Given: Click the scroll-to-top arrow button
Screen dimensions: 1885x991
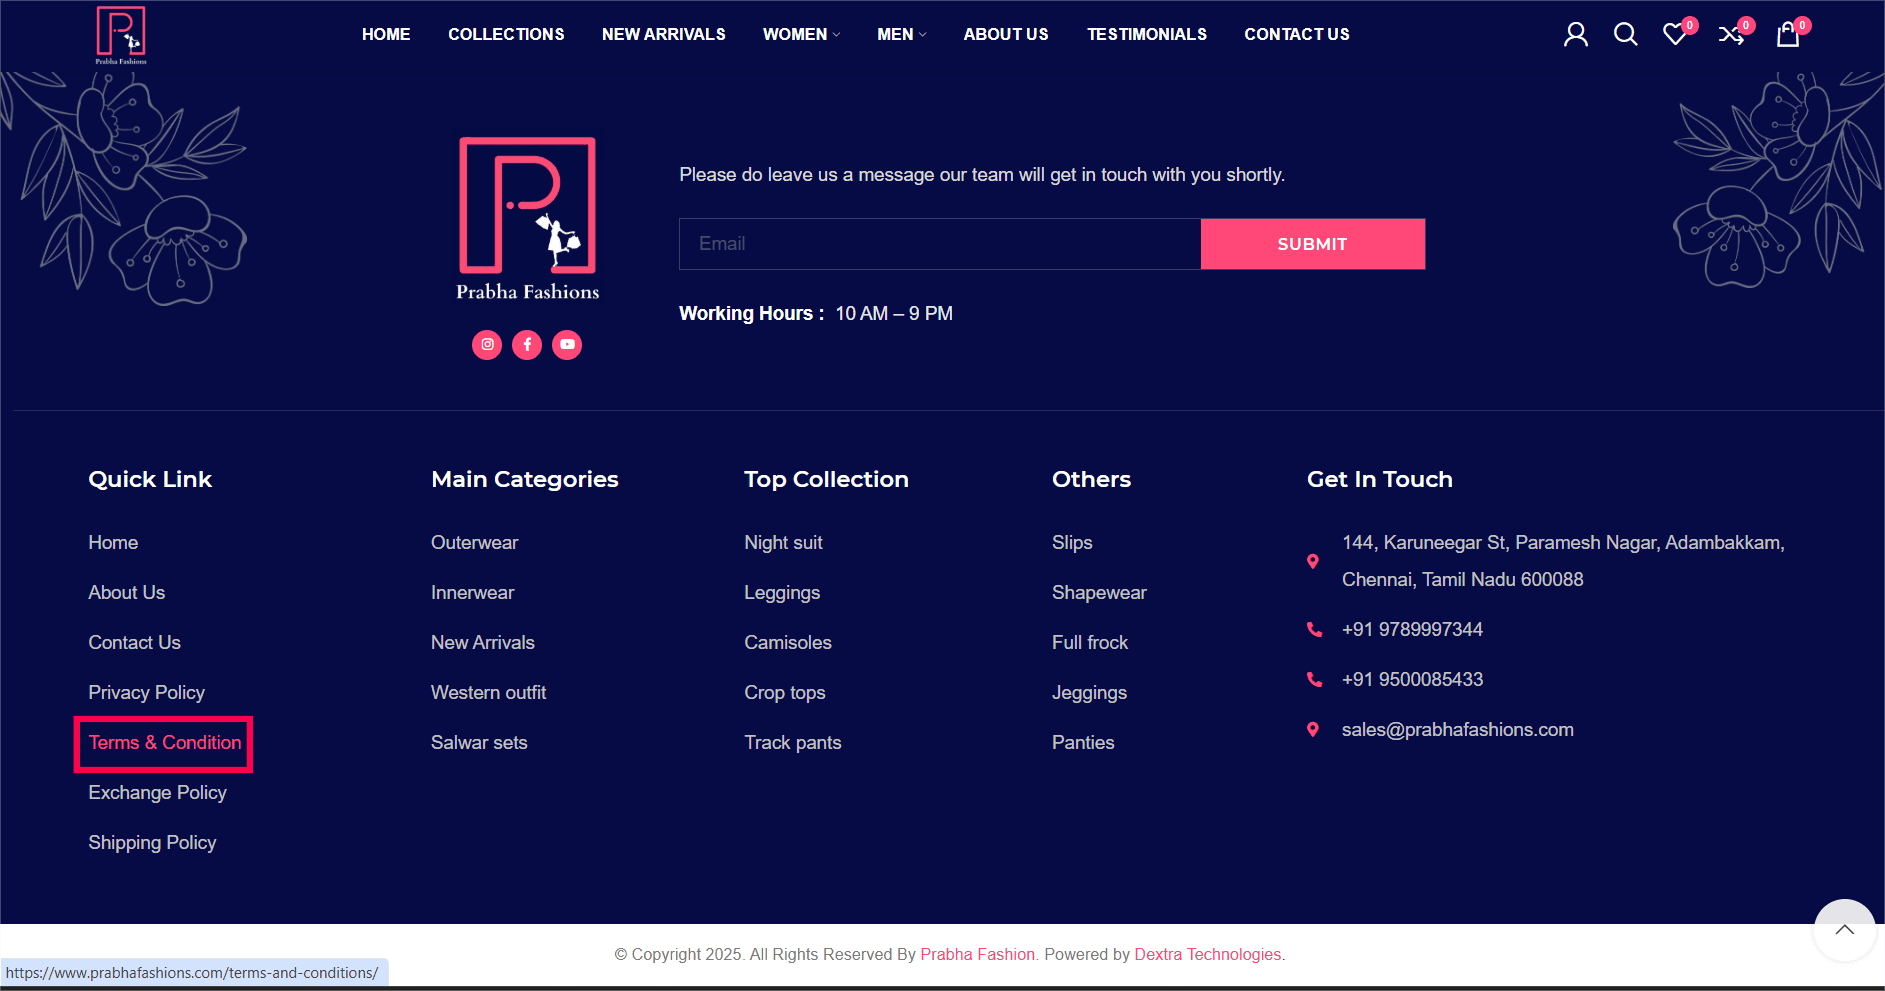Looking at the screenshot, I should click(x=1844, y=930).
